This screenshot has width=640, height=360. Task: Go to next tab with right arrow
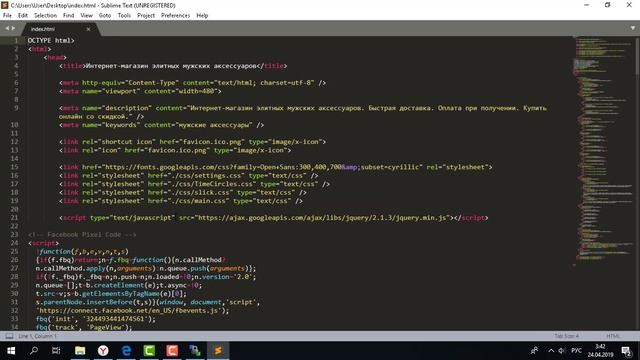point(13,28)
